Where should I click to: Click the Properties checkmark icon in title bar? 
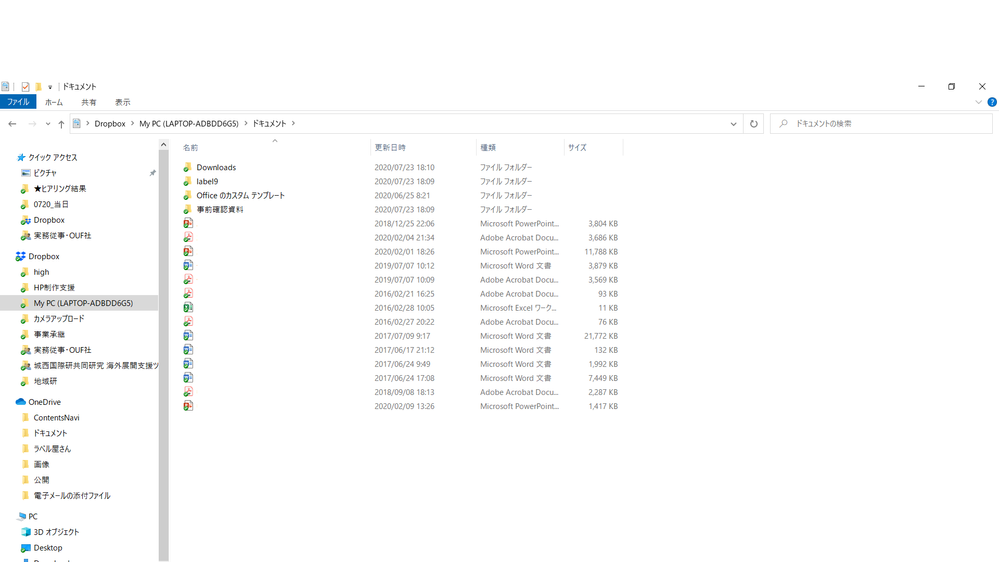[x=25, y=87]
